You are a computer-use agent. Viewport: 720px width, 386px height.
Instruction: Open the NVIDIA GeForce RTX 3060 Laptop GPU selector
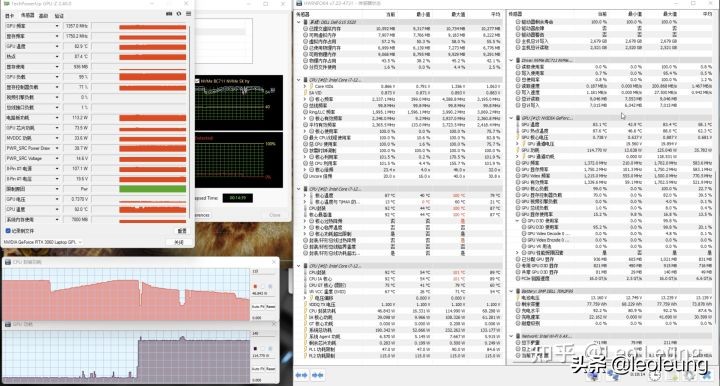(x=43, y=242)
